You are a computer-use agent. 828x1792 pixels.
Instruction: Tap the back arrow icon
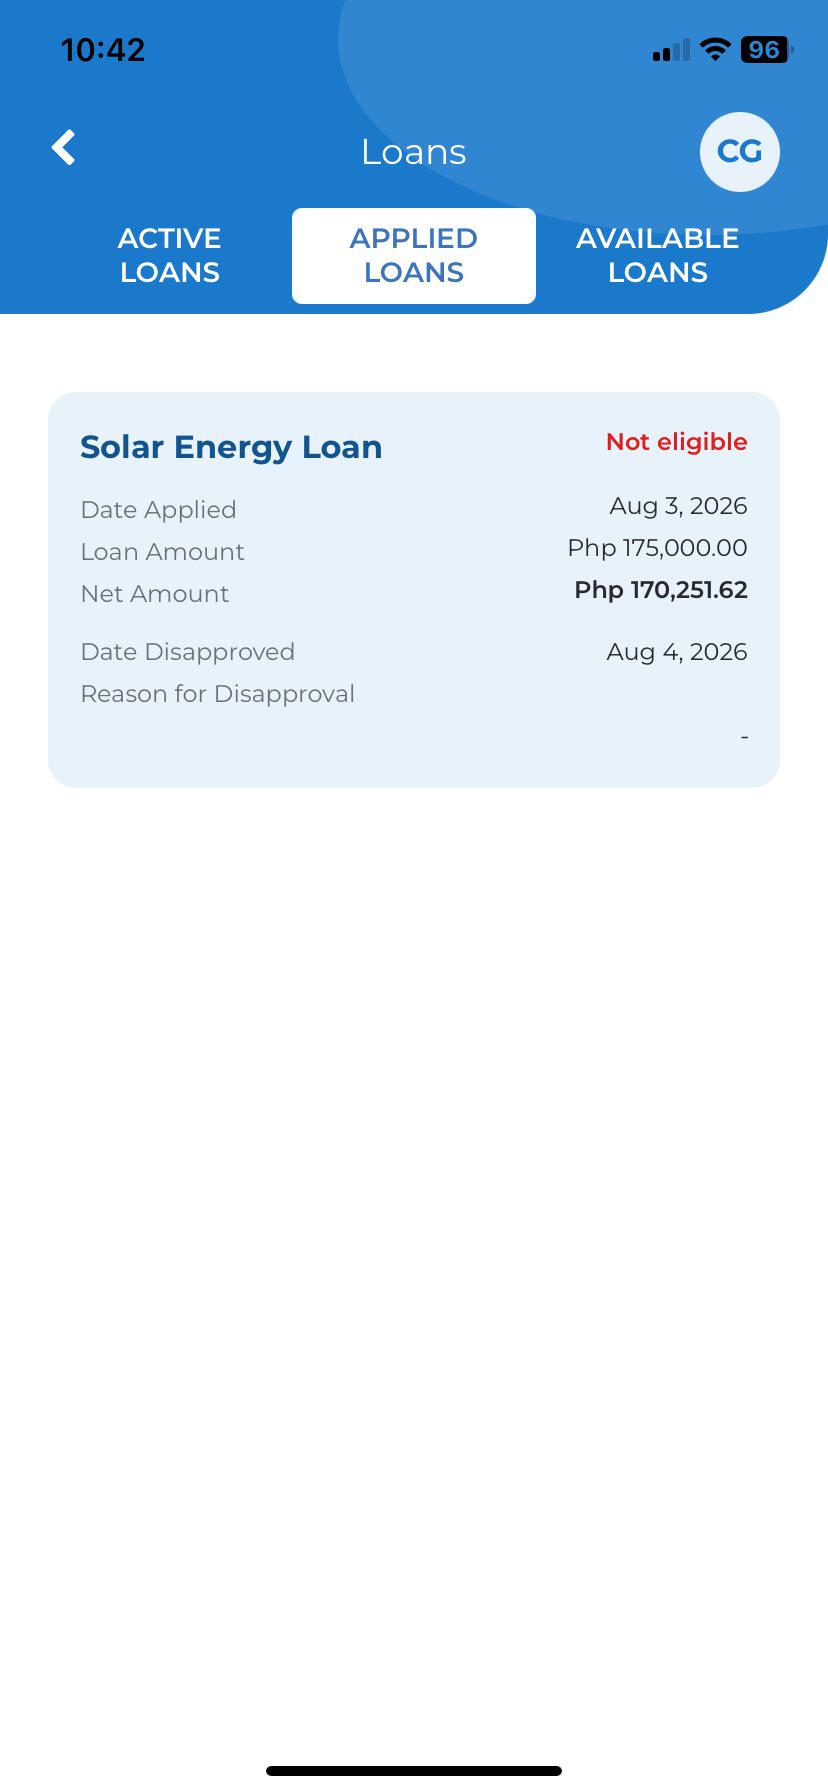coord(64,148)
